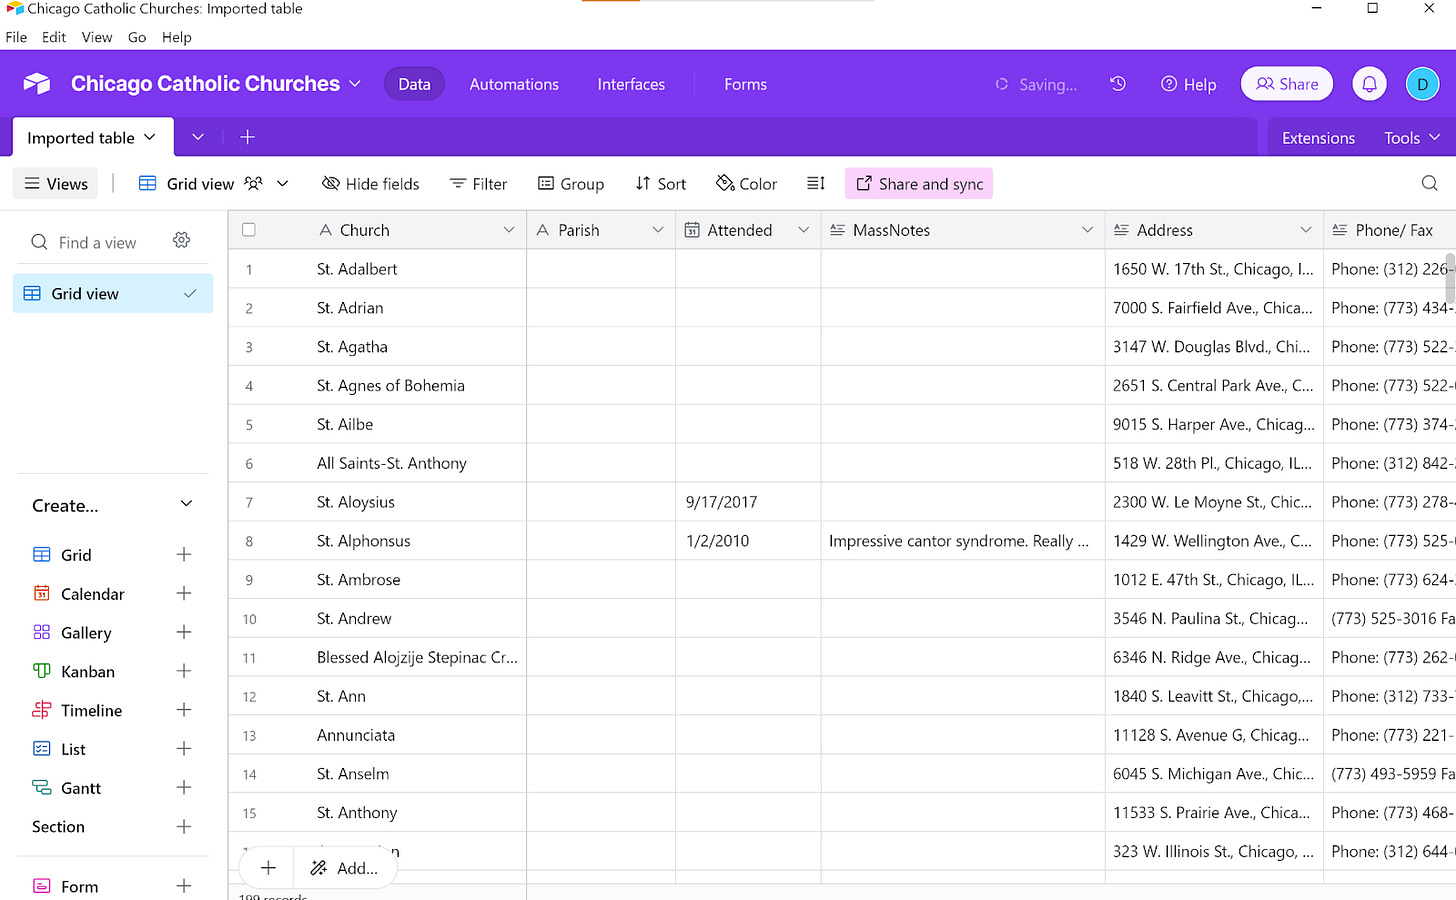
Task: Add a new Grid view with plus icon
Action: [x=184, y=555]
